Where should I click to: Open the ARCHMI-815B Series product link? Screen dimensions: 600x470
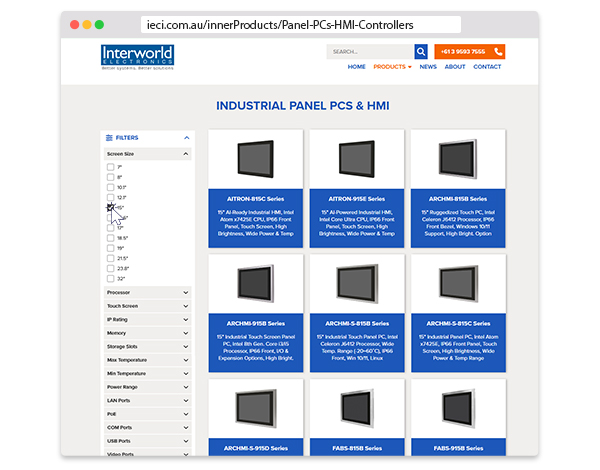tap(458, 199)
